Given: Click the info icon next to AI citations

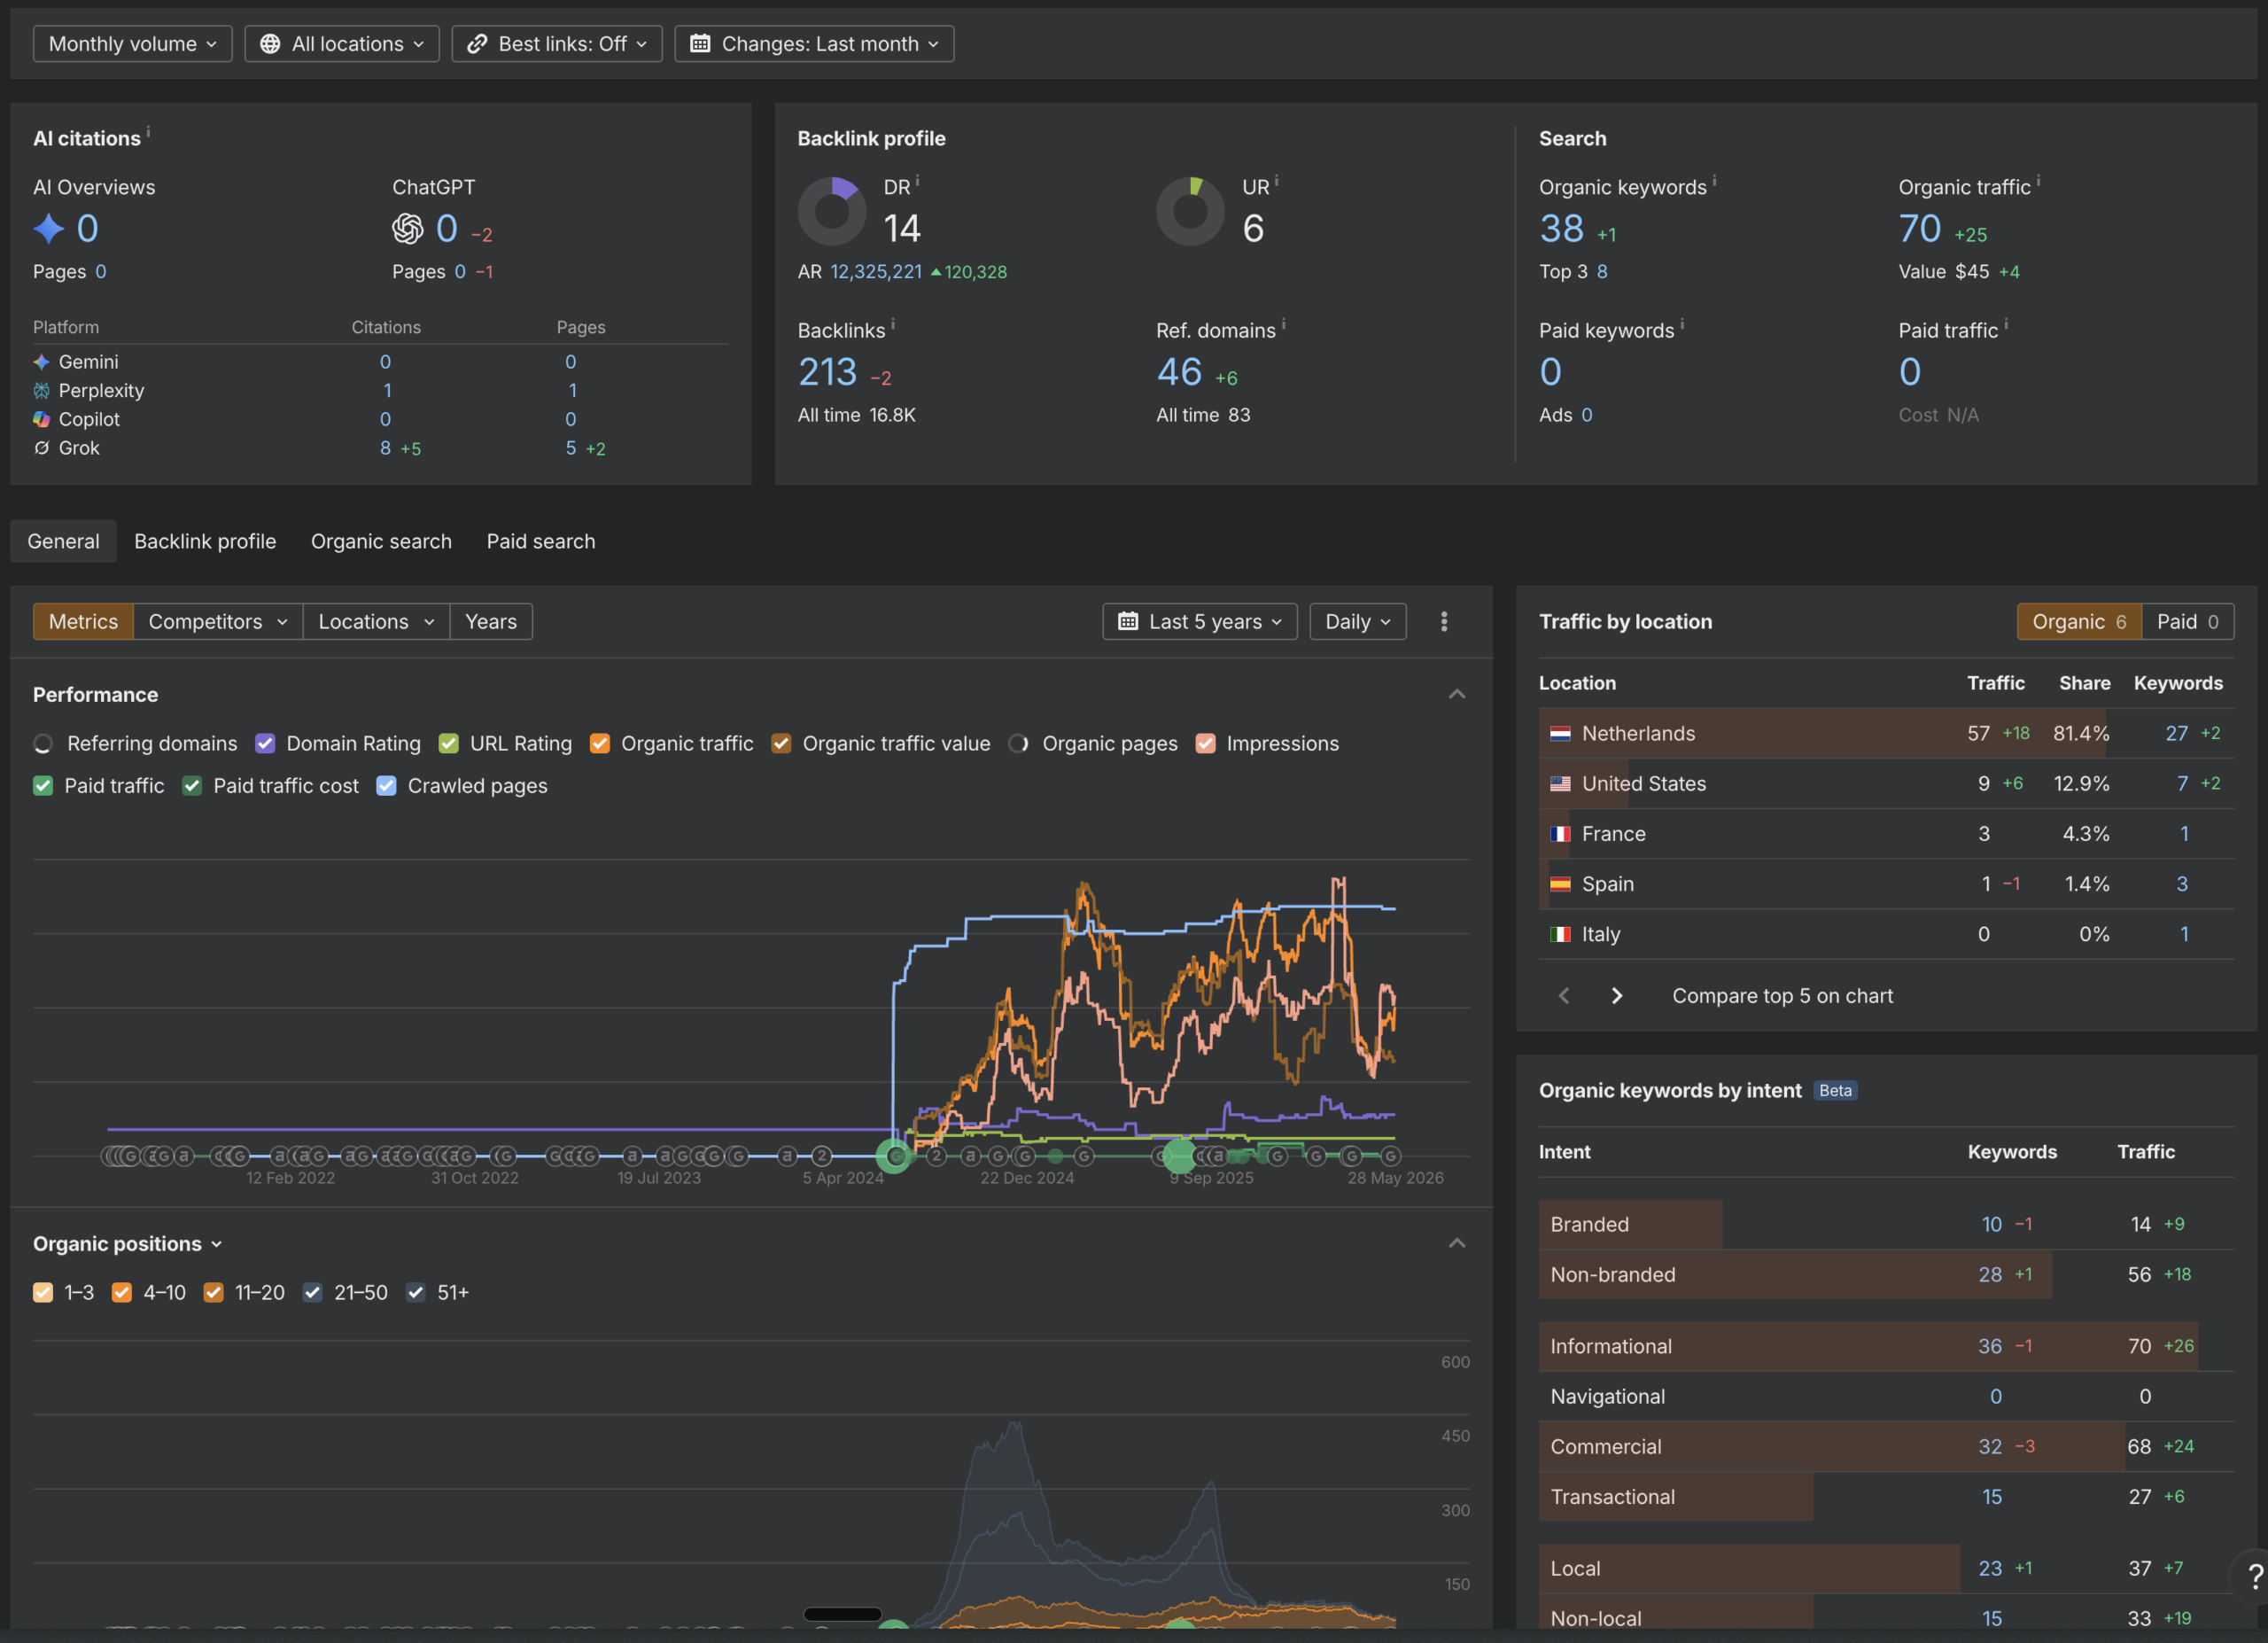Looking at the screenshot, I should (x=148, y=132).
